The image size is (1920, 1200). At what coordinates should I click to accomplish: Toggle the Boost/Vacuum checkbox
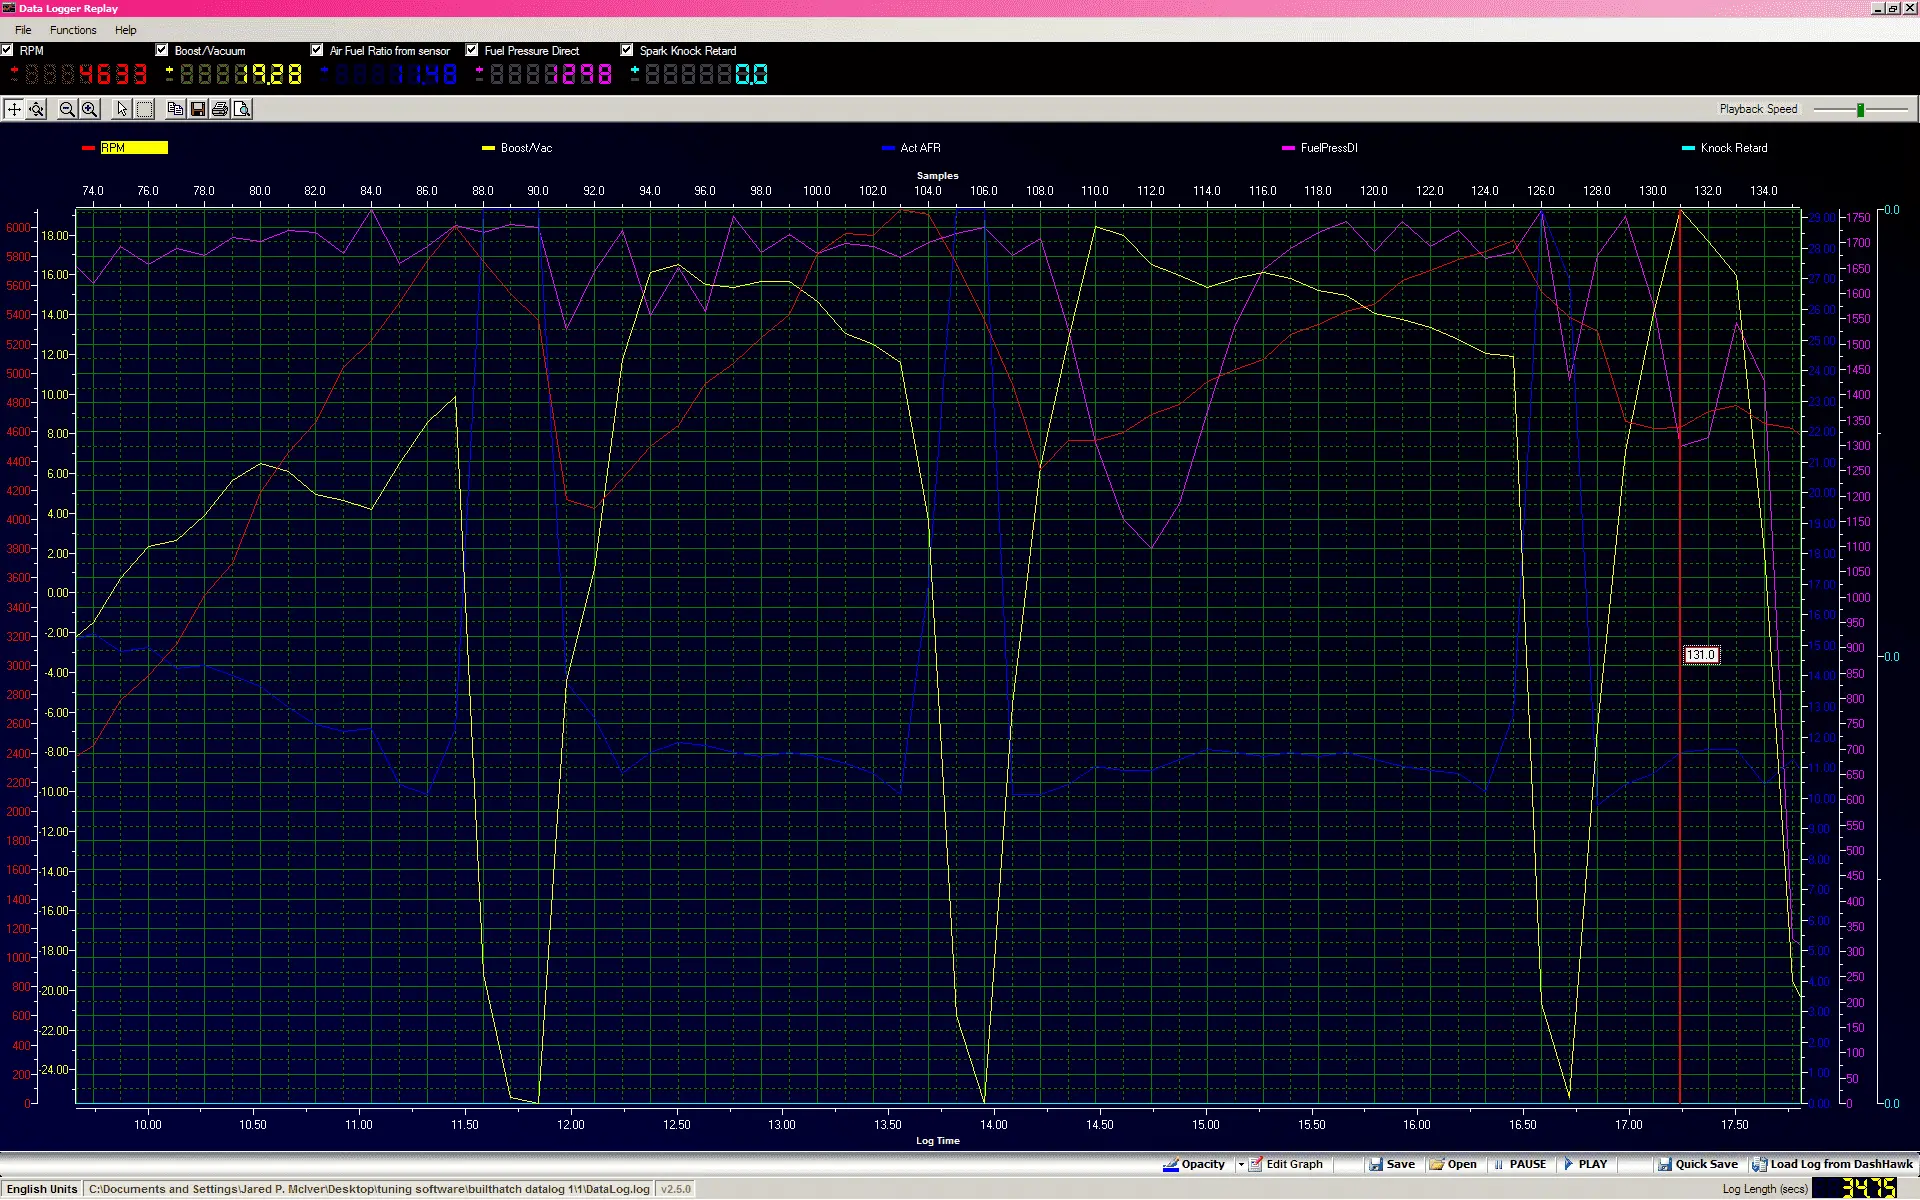(162, 50)
